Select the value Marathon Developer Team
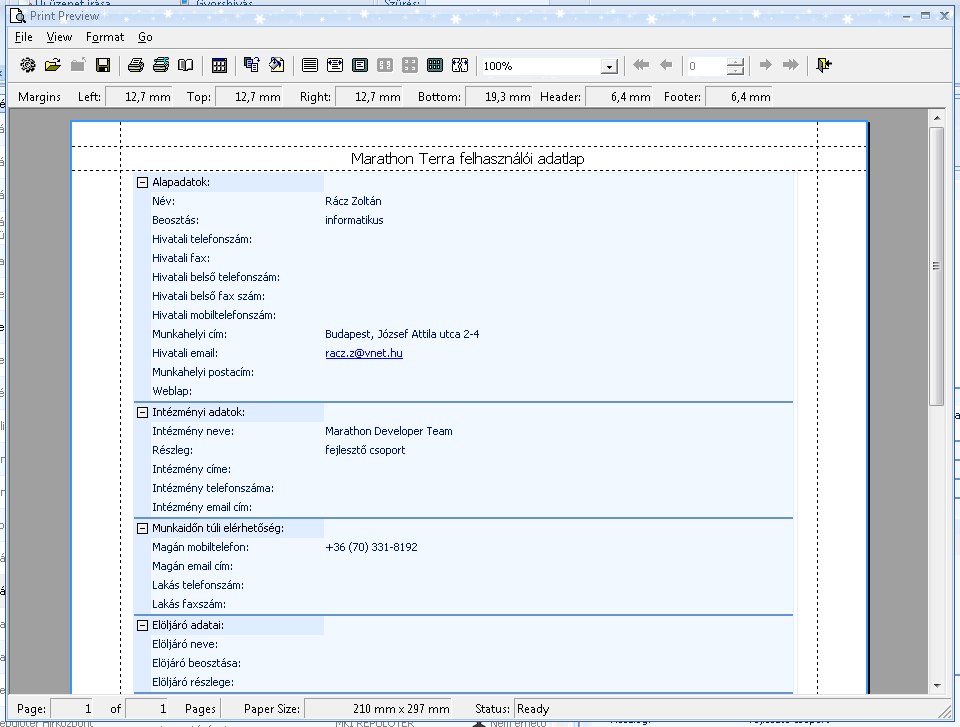 coord(389,431)
